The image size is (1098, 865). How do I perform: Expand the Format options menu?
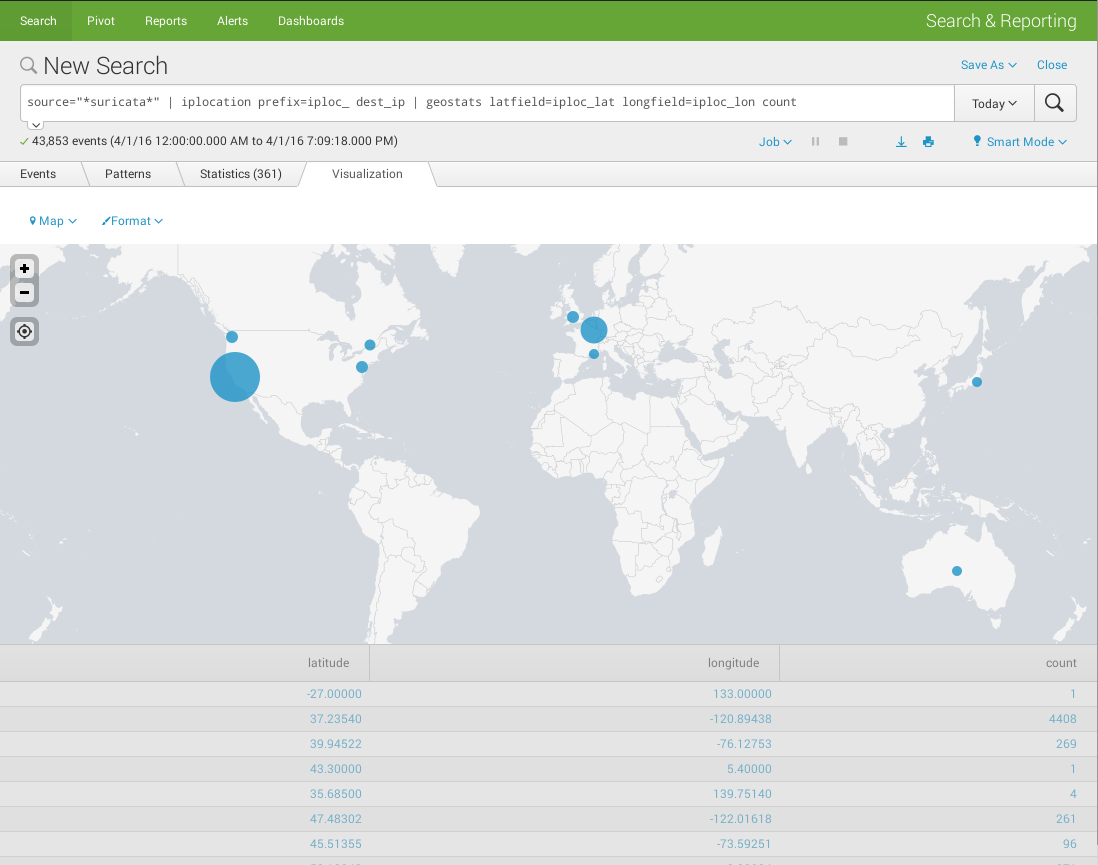click(132, 221)
